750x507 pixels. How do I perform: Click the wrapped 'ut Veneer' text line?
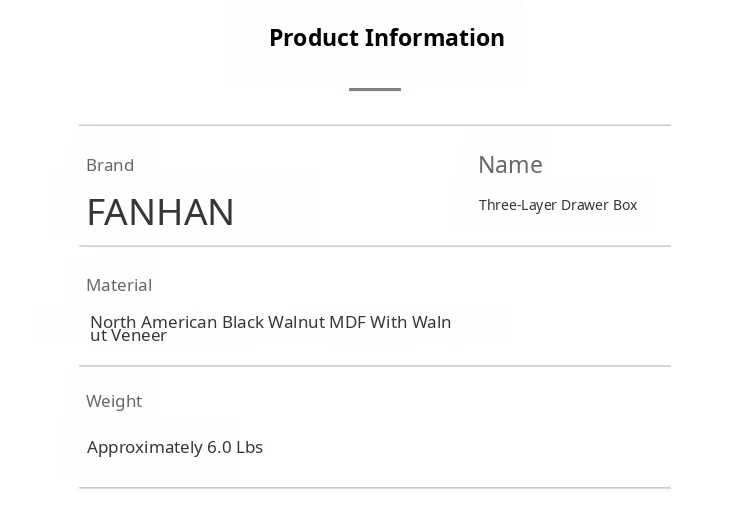[128, 336]
